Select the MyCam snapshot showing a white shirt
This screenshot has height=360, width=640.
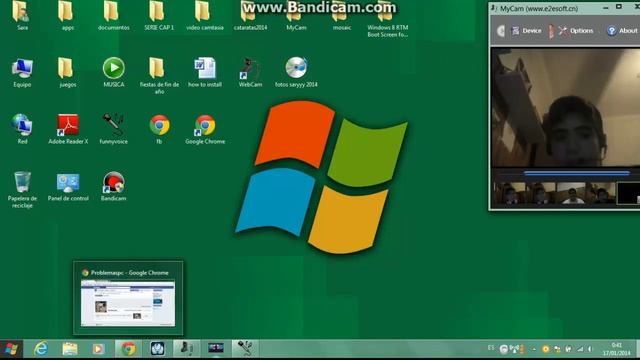[572, 193]
